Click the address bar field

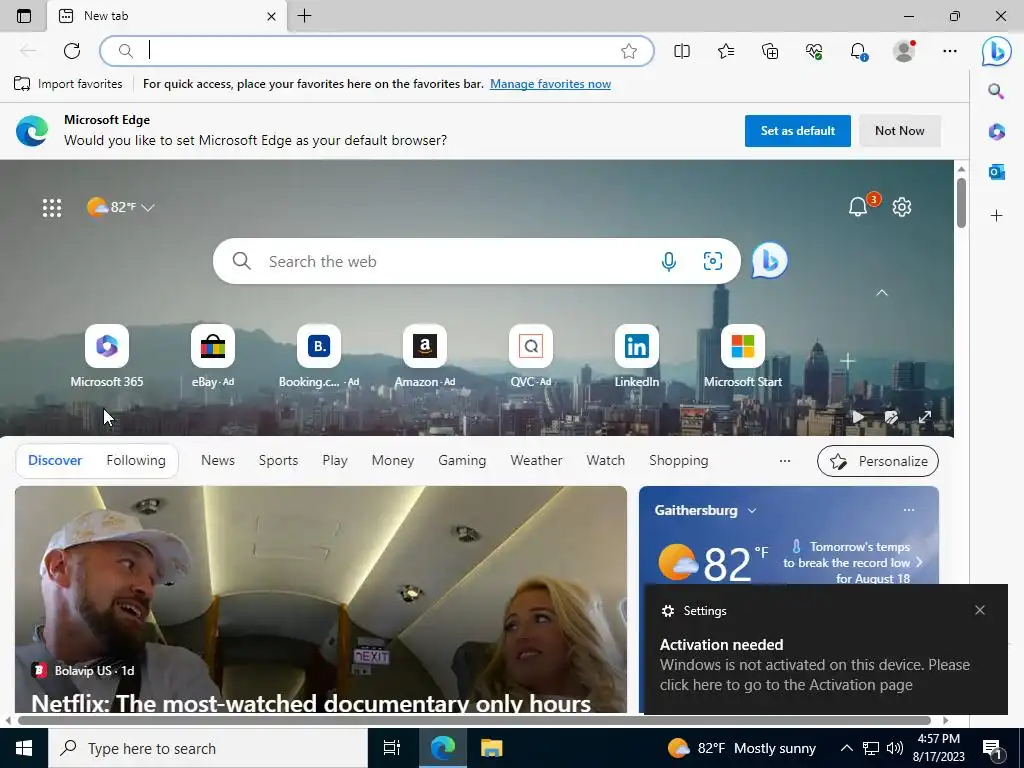(x=377, y=51)
